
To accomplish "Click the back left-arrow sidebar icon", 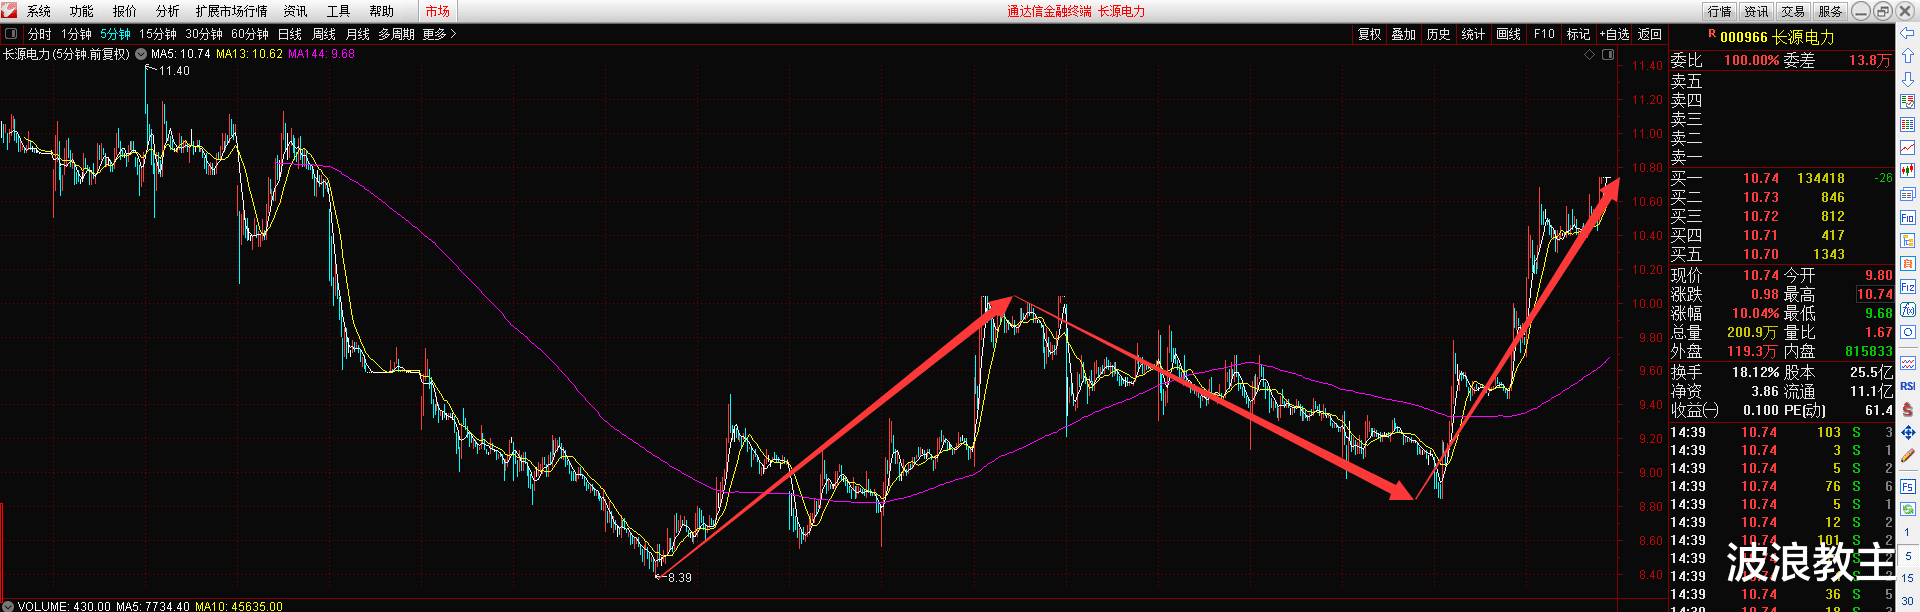I will 1908,33.
